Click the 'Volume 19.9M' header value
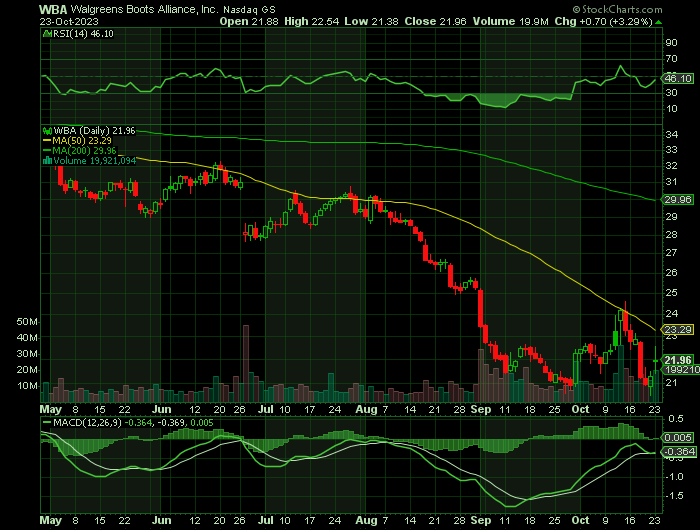The width and height of the screenshot is (700, 530). point(511,21)
